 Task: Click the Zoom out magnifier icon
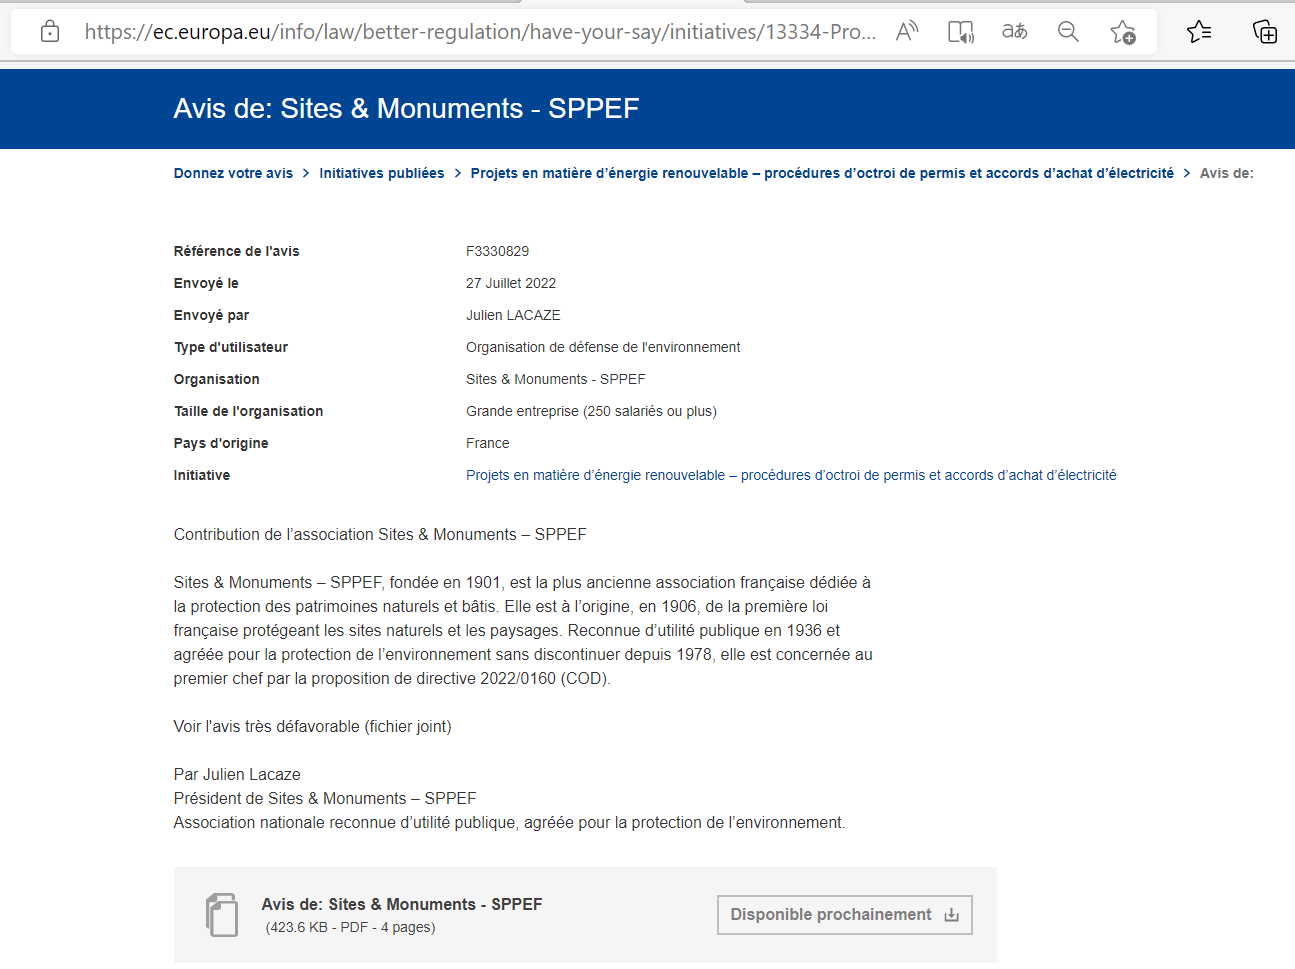tap(1068, 32)
